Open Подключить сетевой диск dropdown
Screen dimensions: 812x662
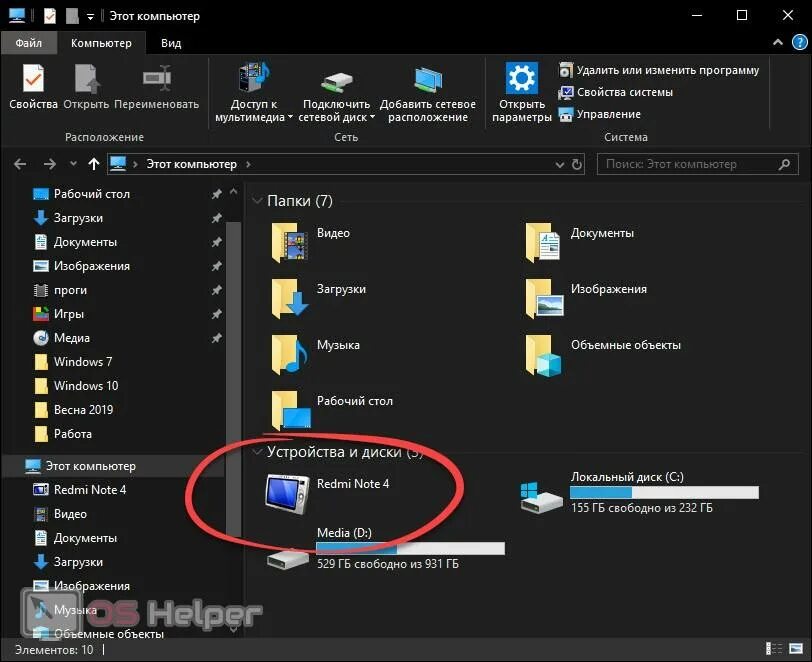pos(337,92)
